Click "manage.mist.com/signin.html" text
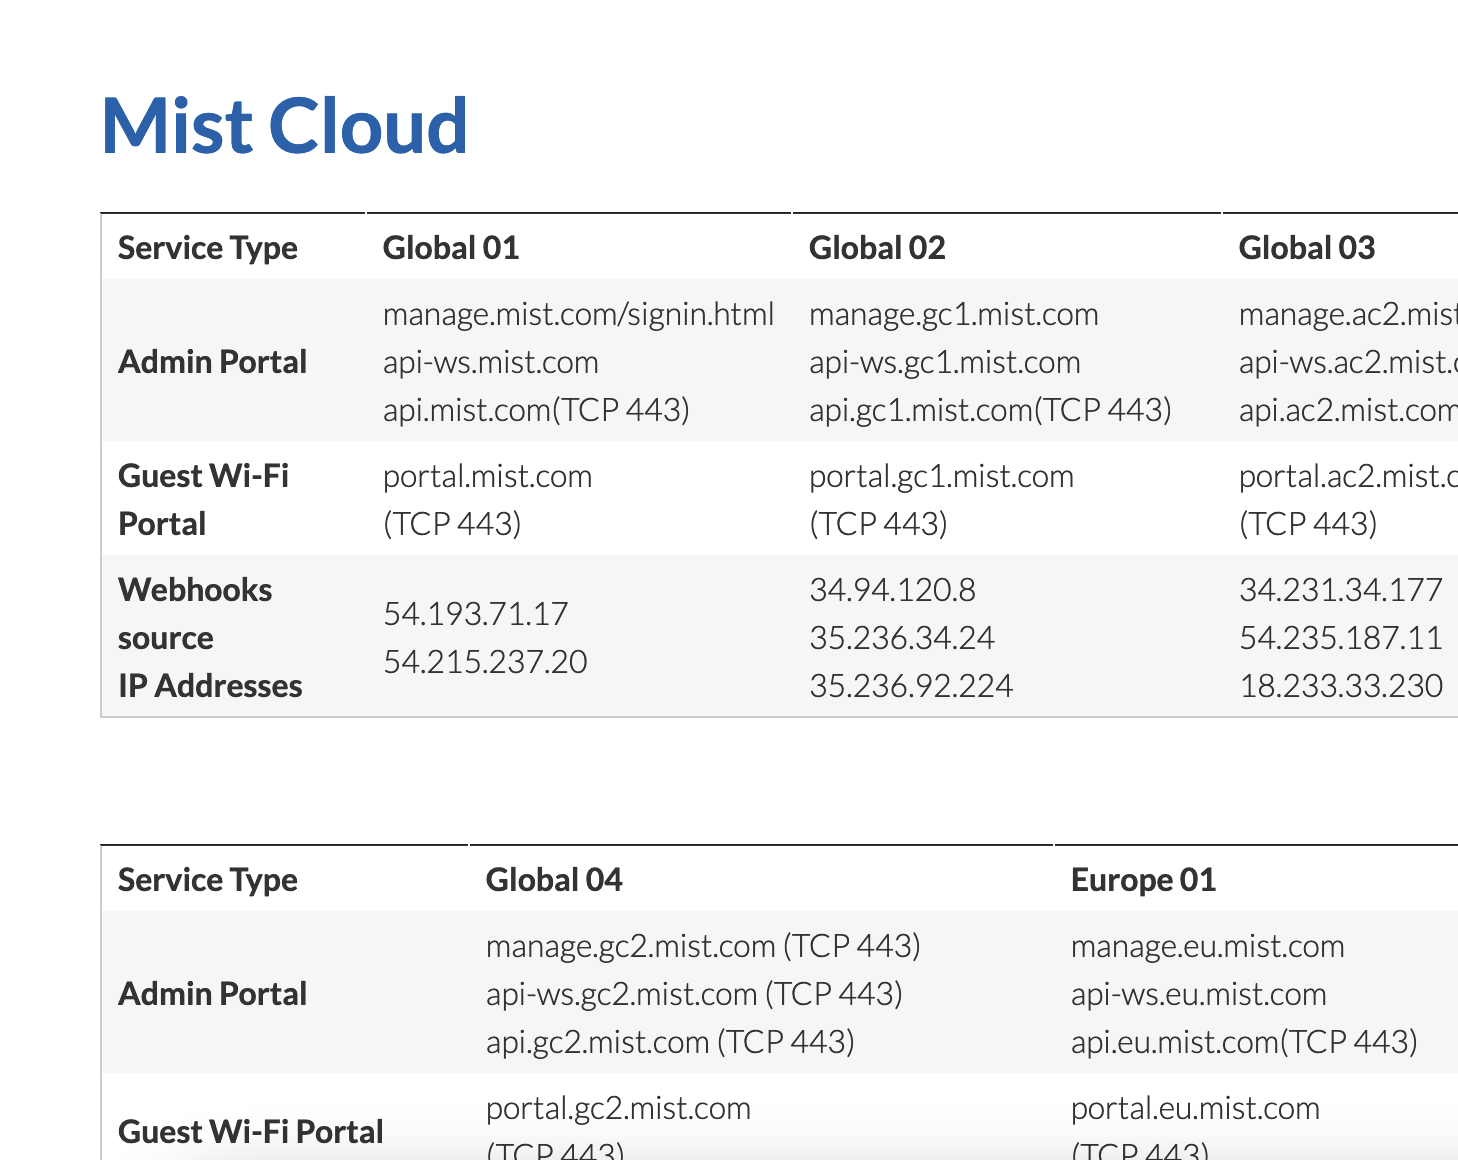This screenshot has height=1160, width=1458. coord(578,315)
